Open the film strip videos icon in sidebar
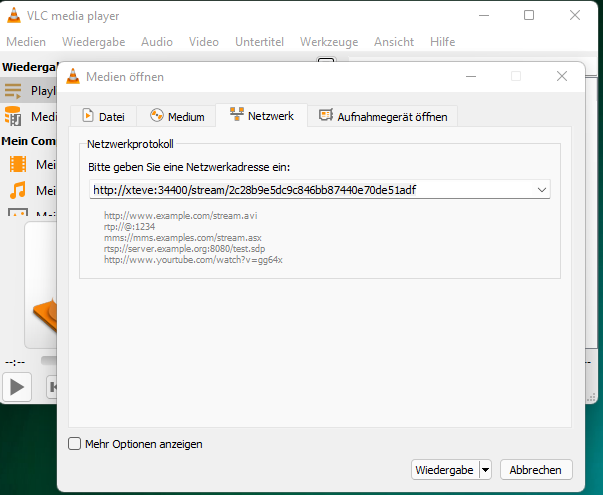The height and width of the screenshot is (495, 603). pos(18,165)
